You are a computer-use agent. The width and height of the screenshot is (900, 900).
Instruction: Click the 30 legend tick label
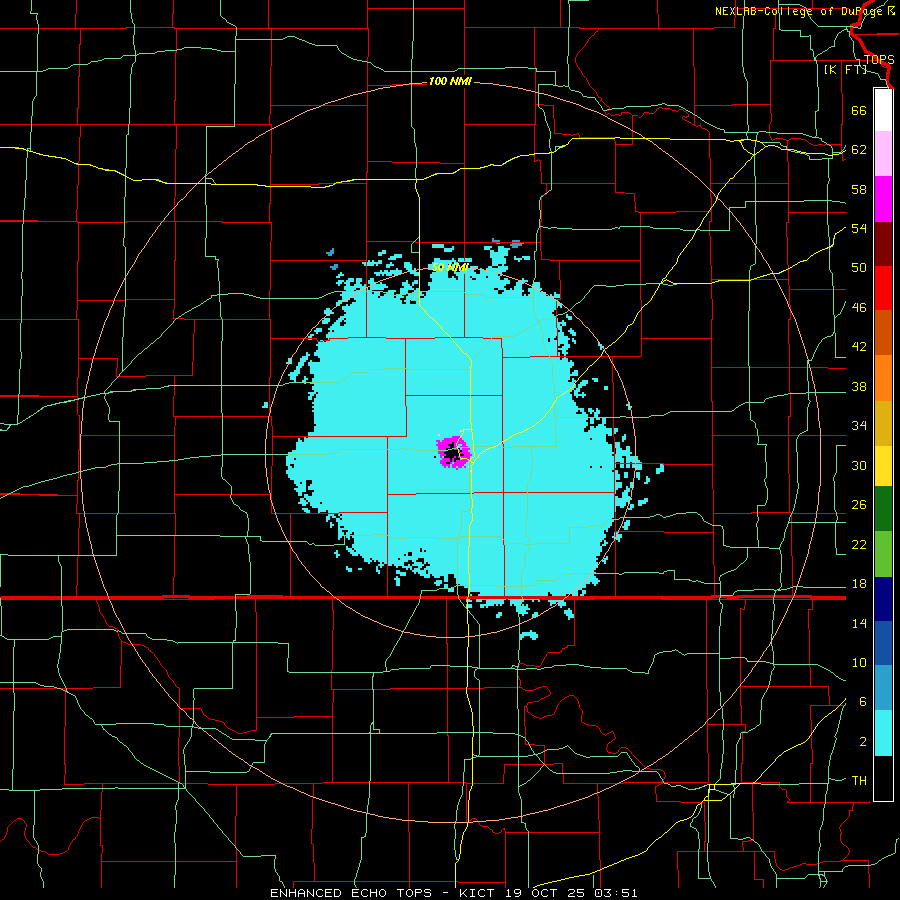pos(859,465)
